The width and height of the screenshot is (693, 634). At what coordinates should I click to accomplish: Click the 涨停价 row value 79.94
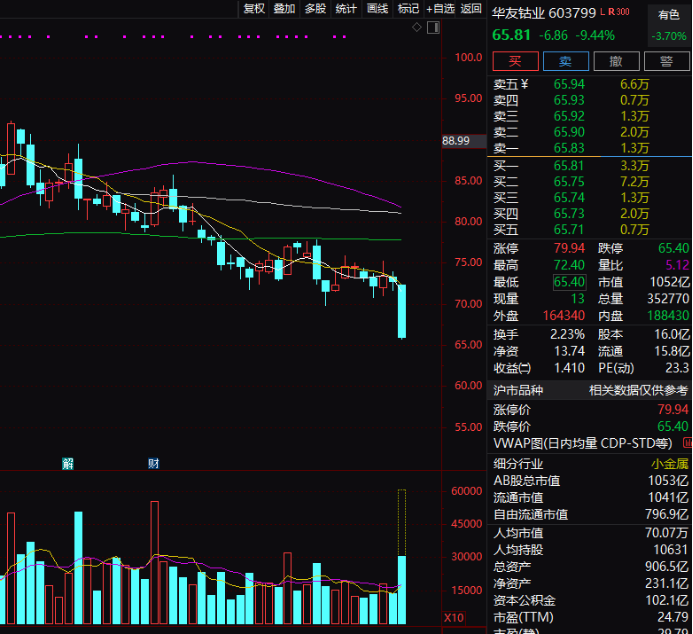click(x=673, y=410)
